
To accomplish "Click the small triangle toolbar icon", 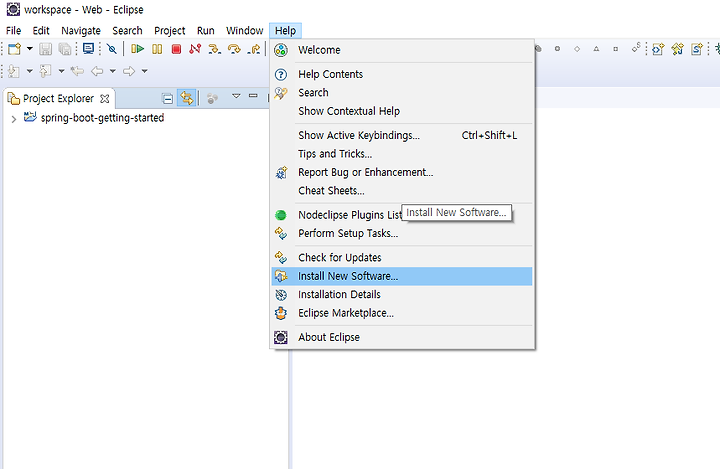I will [596, 49].
